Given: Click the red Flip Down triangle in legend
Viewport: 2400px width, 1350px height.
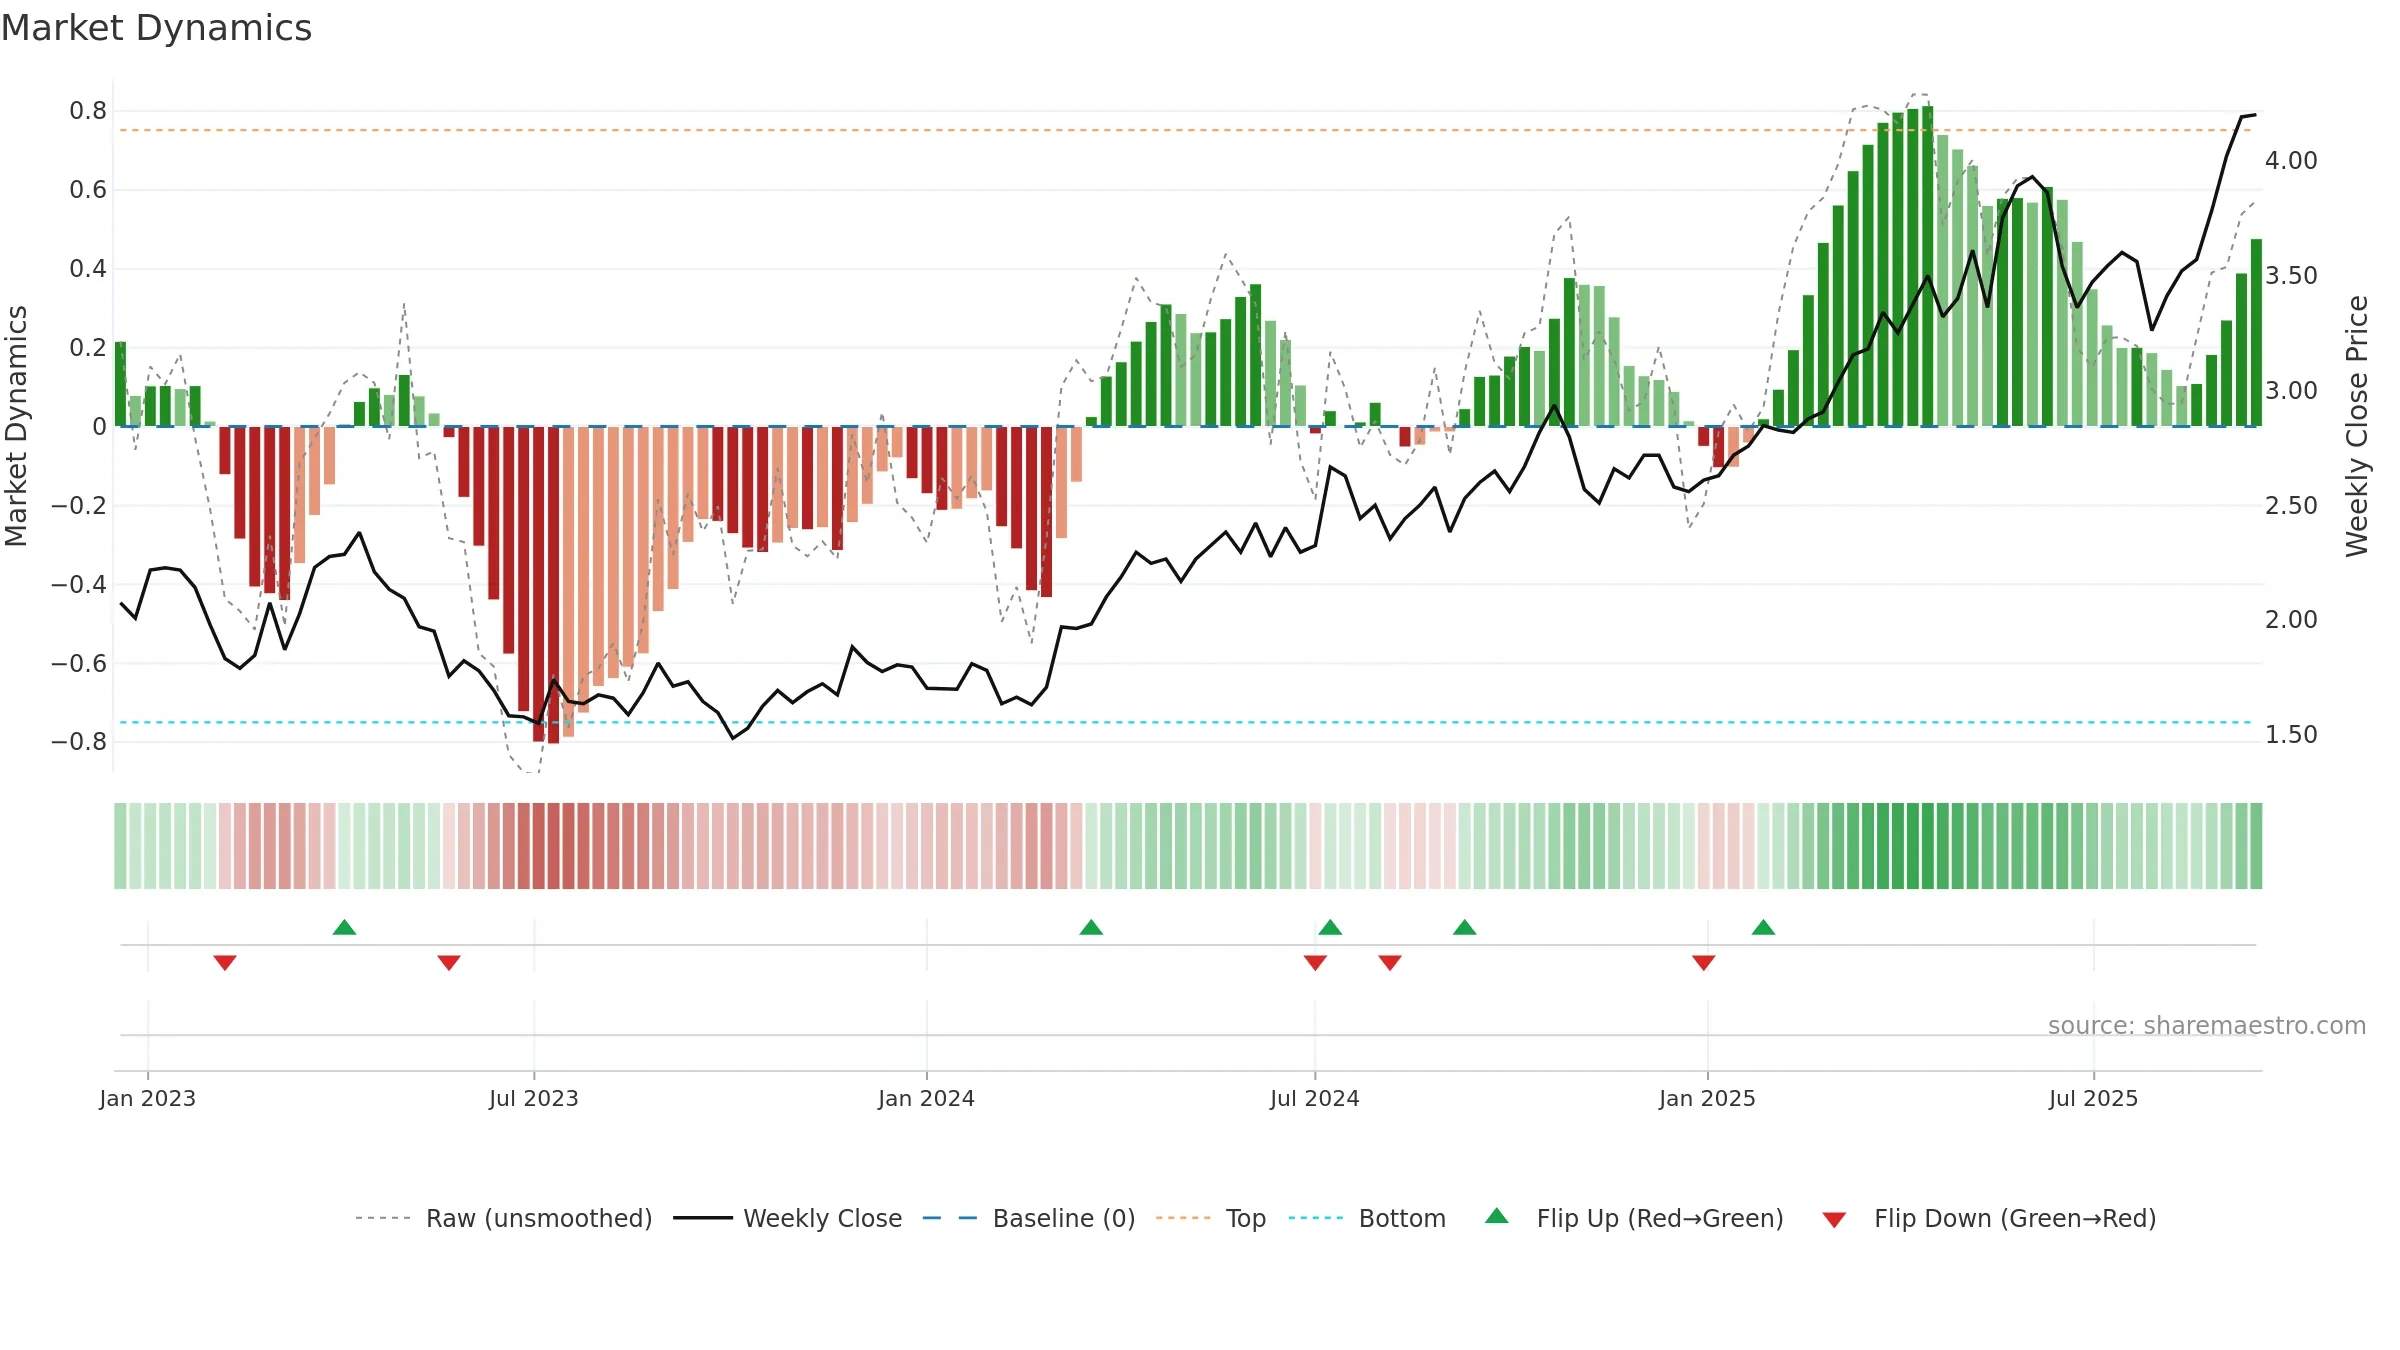Looking at the screenshot, I should click(x=1834, y=1220).
